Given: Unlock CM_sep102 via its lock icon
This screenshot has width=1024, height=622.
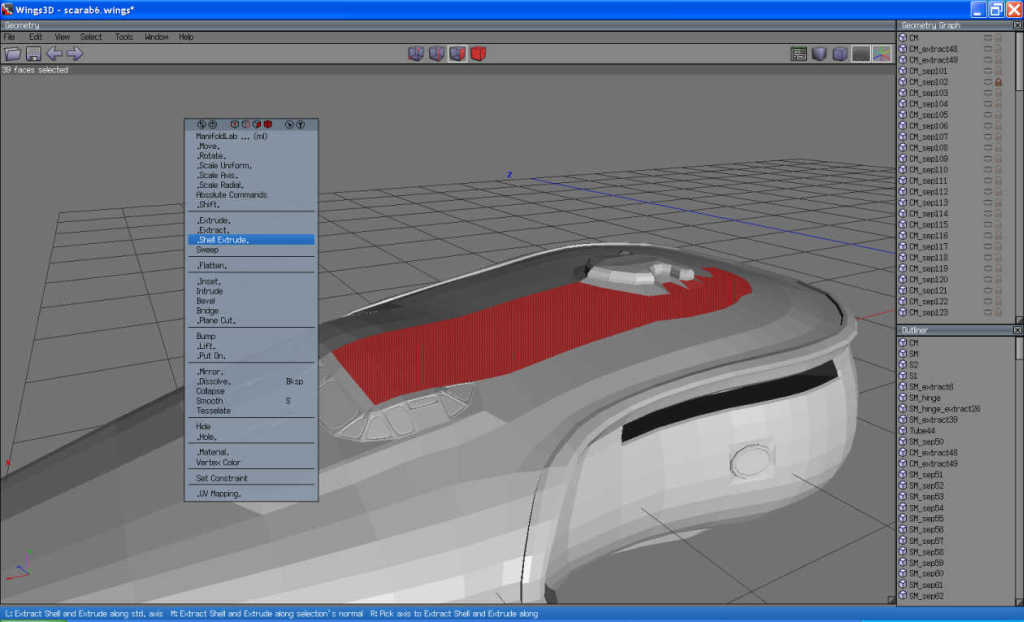Looking at the screenshot, I should tap(998, 82).
